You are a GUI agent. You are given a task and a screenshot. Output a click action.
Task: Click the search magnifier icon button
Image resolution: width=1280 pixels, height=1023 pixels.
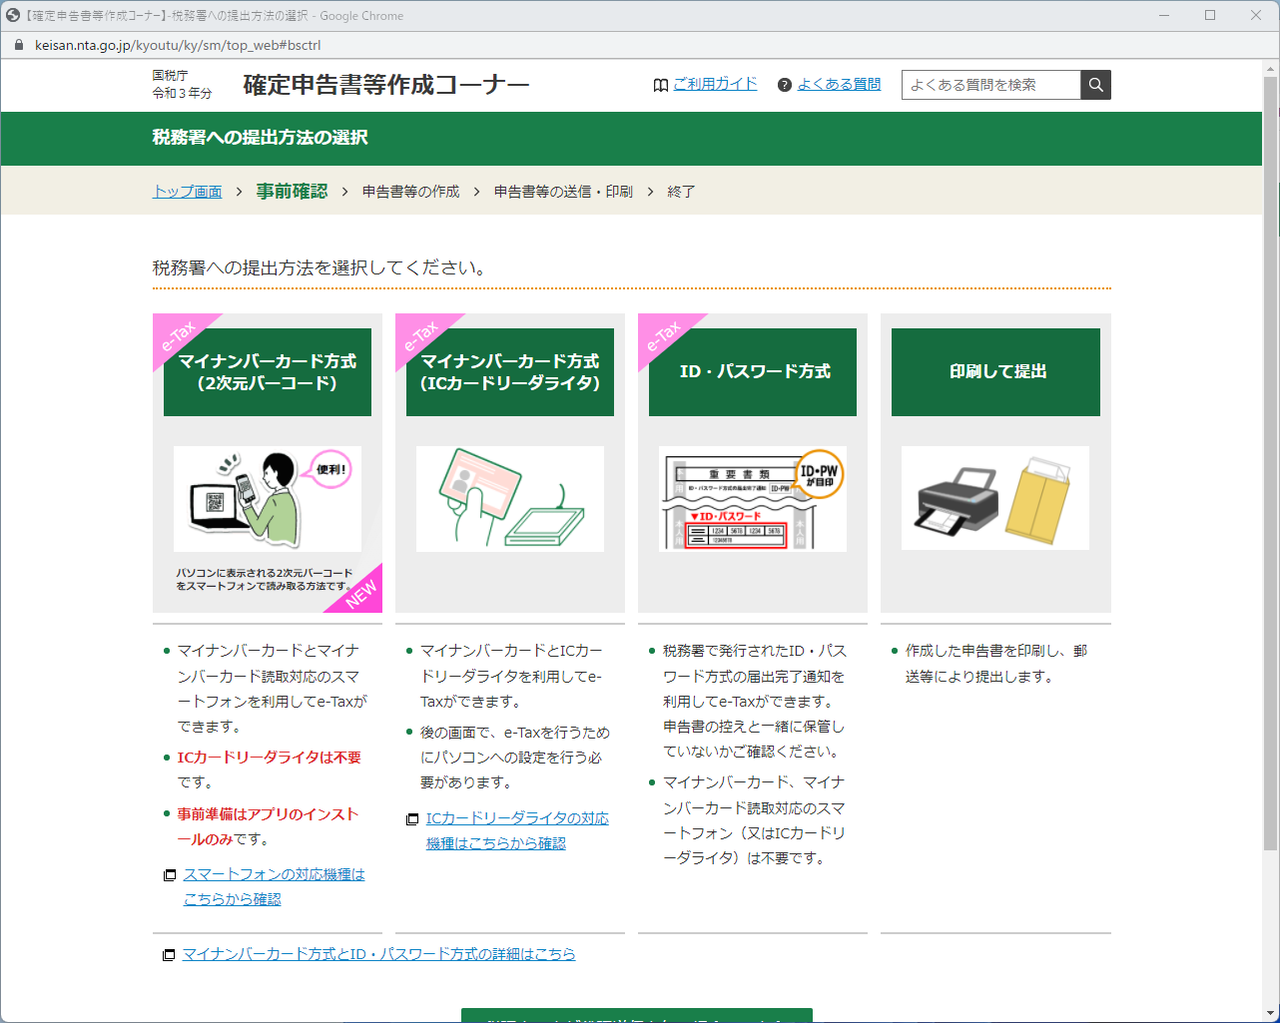pyautogui.click(x=1096, y=85)
